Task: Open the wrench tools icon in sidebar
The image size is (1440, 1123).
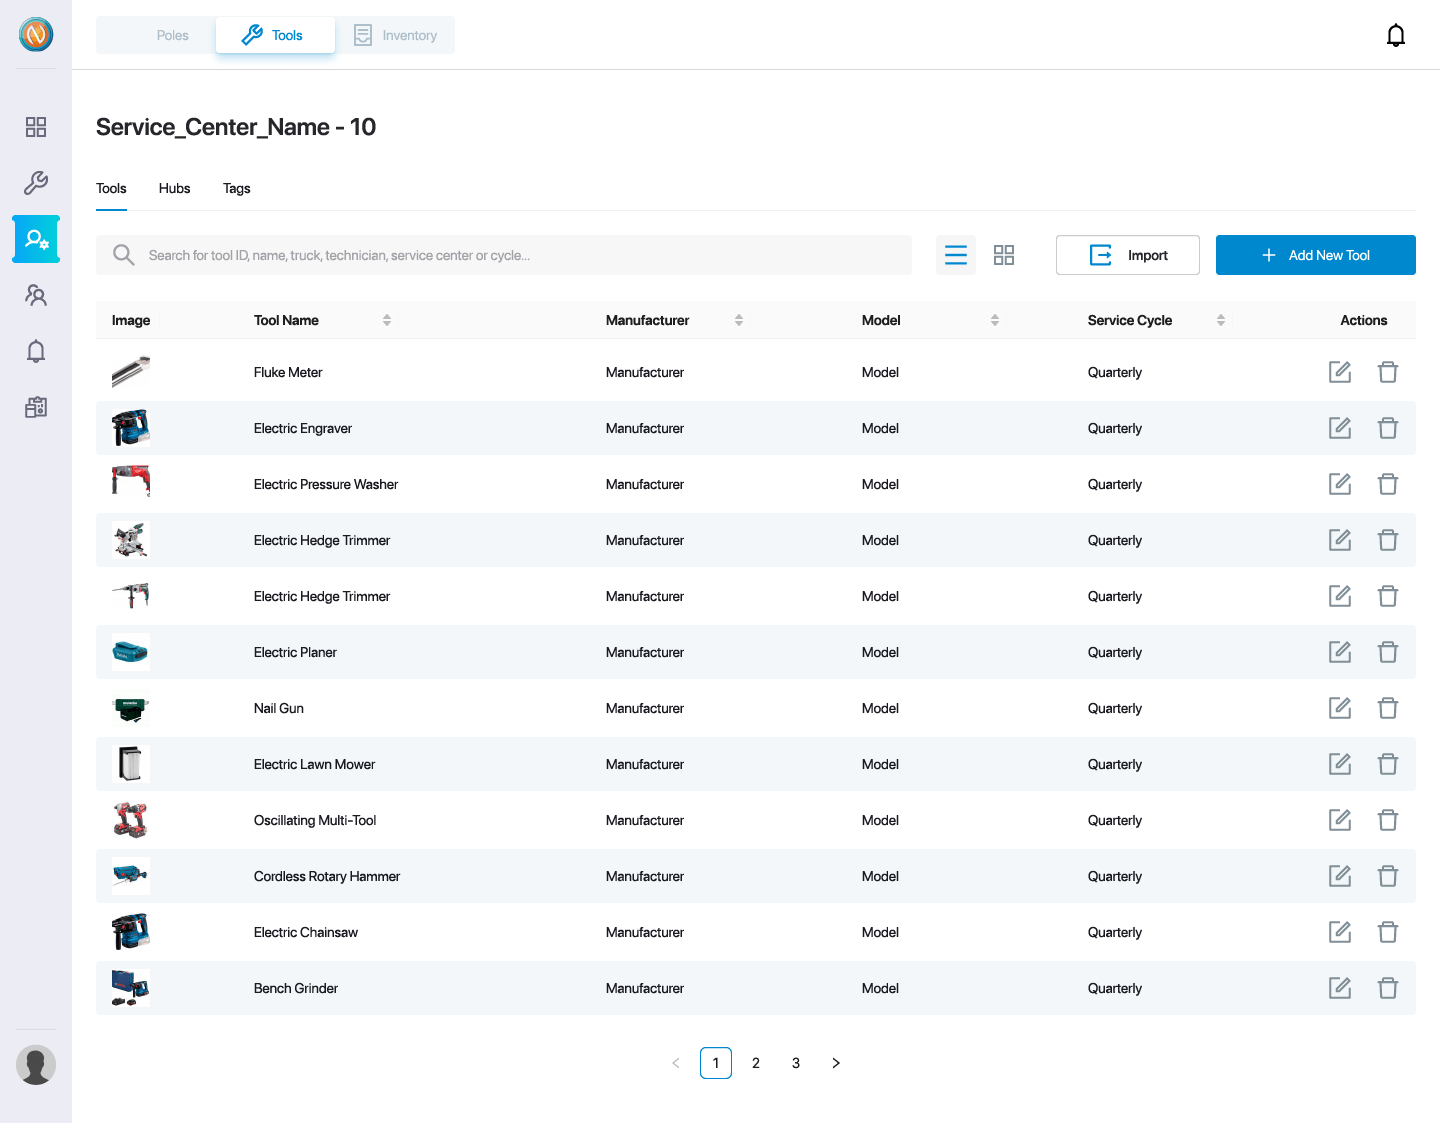Action: pos(36,183)
